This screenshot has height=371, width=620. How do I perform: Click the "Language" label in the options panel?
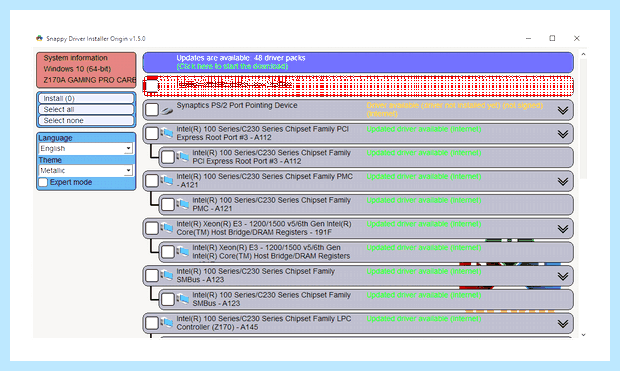pyautogui.click(x=55, y=138)
